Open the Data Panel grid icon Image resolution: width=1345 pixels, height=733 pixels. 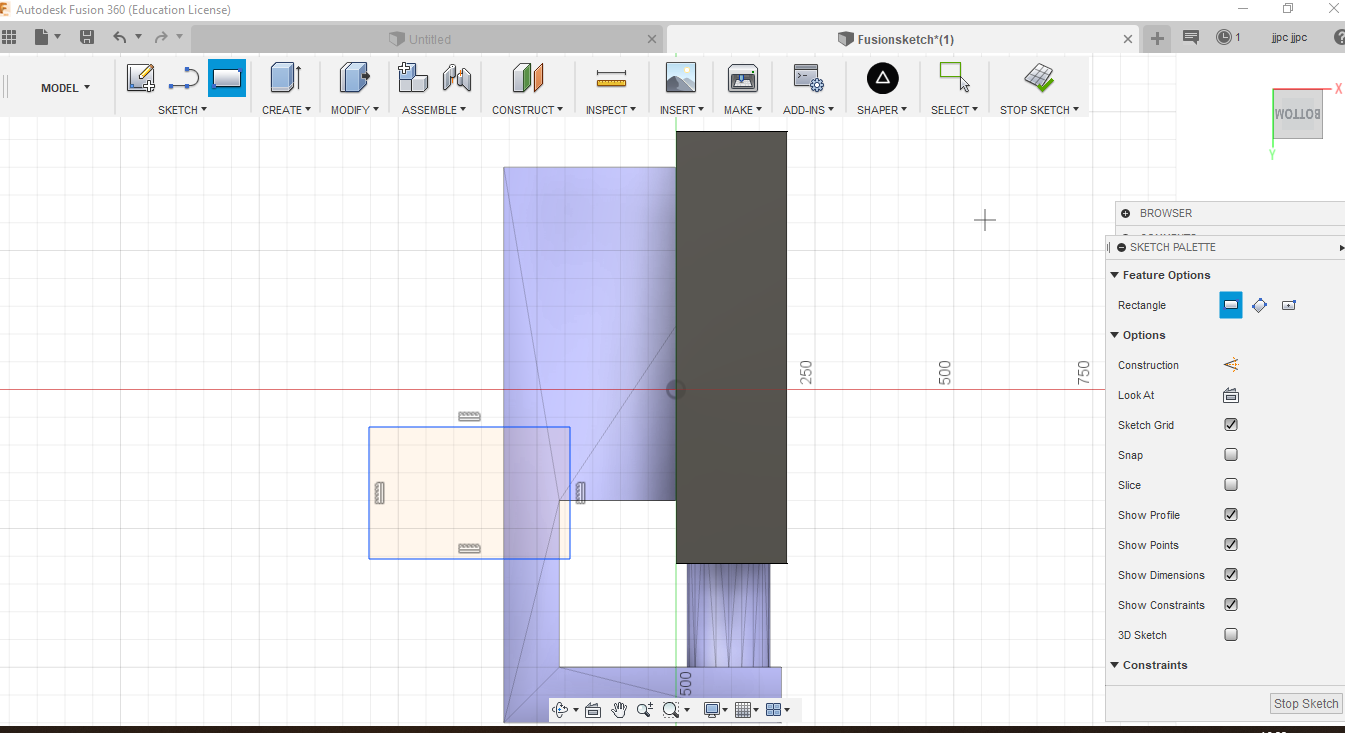pyautogui.click(x=9, y=38)
